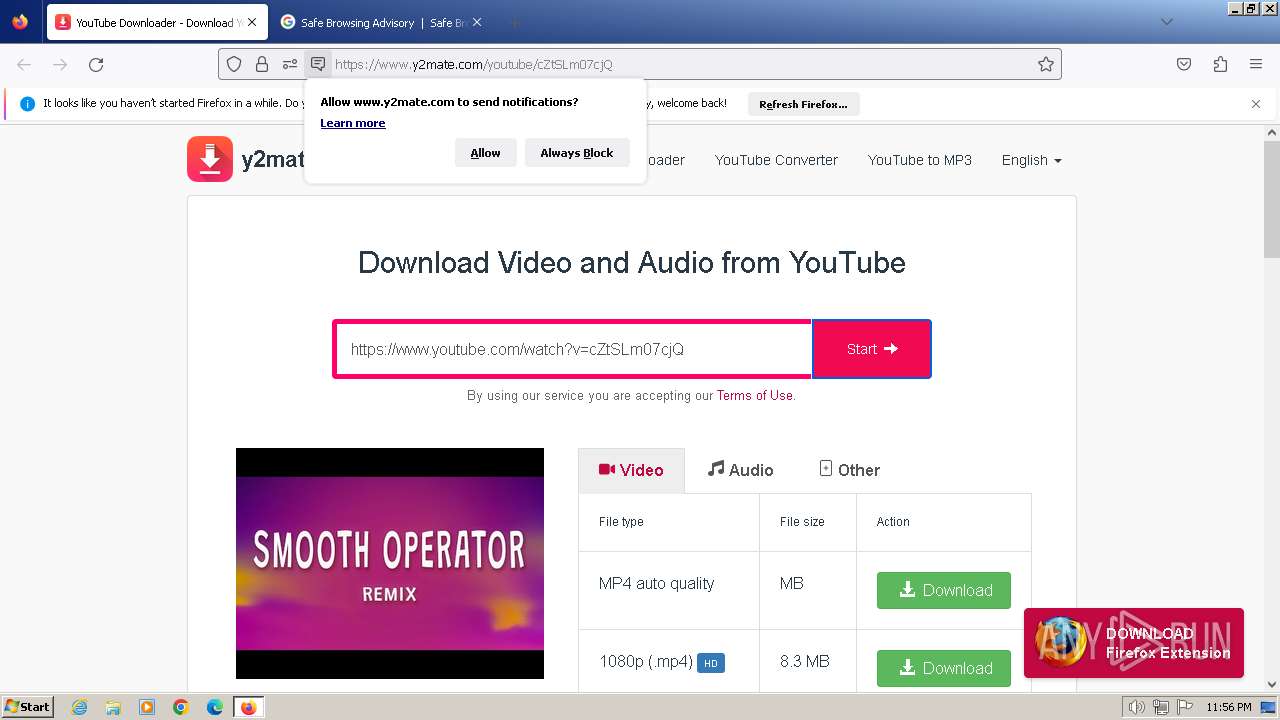
Task: Expand the list all tabs chevron
Action: pos(1167,22)
